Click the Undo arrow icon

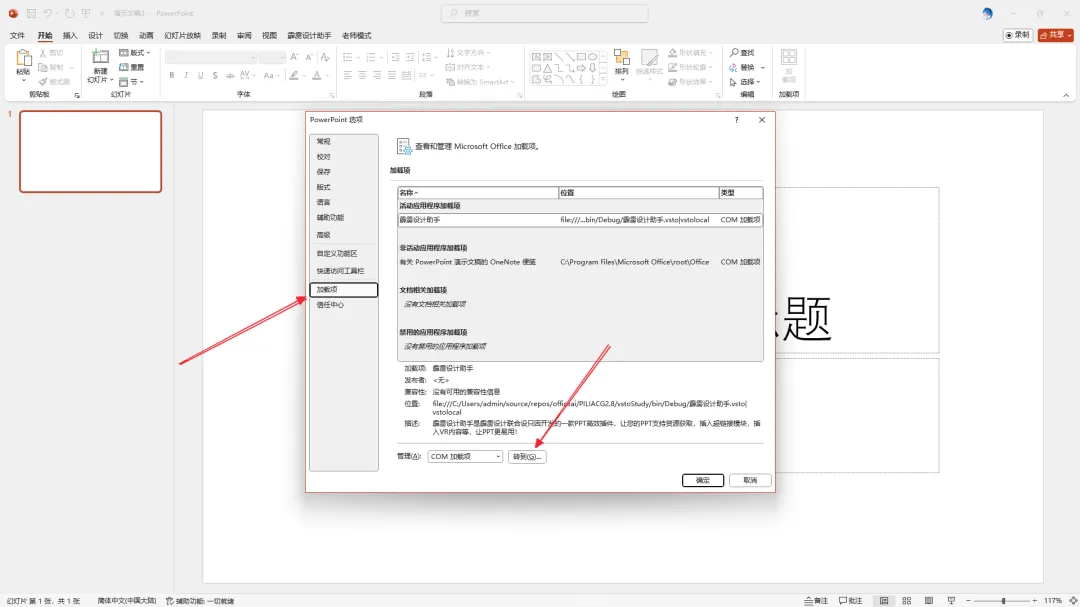[48, 13]
